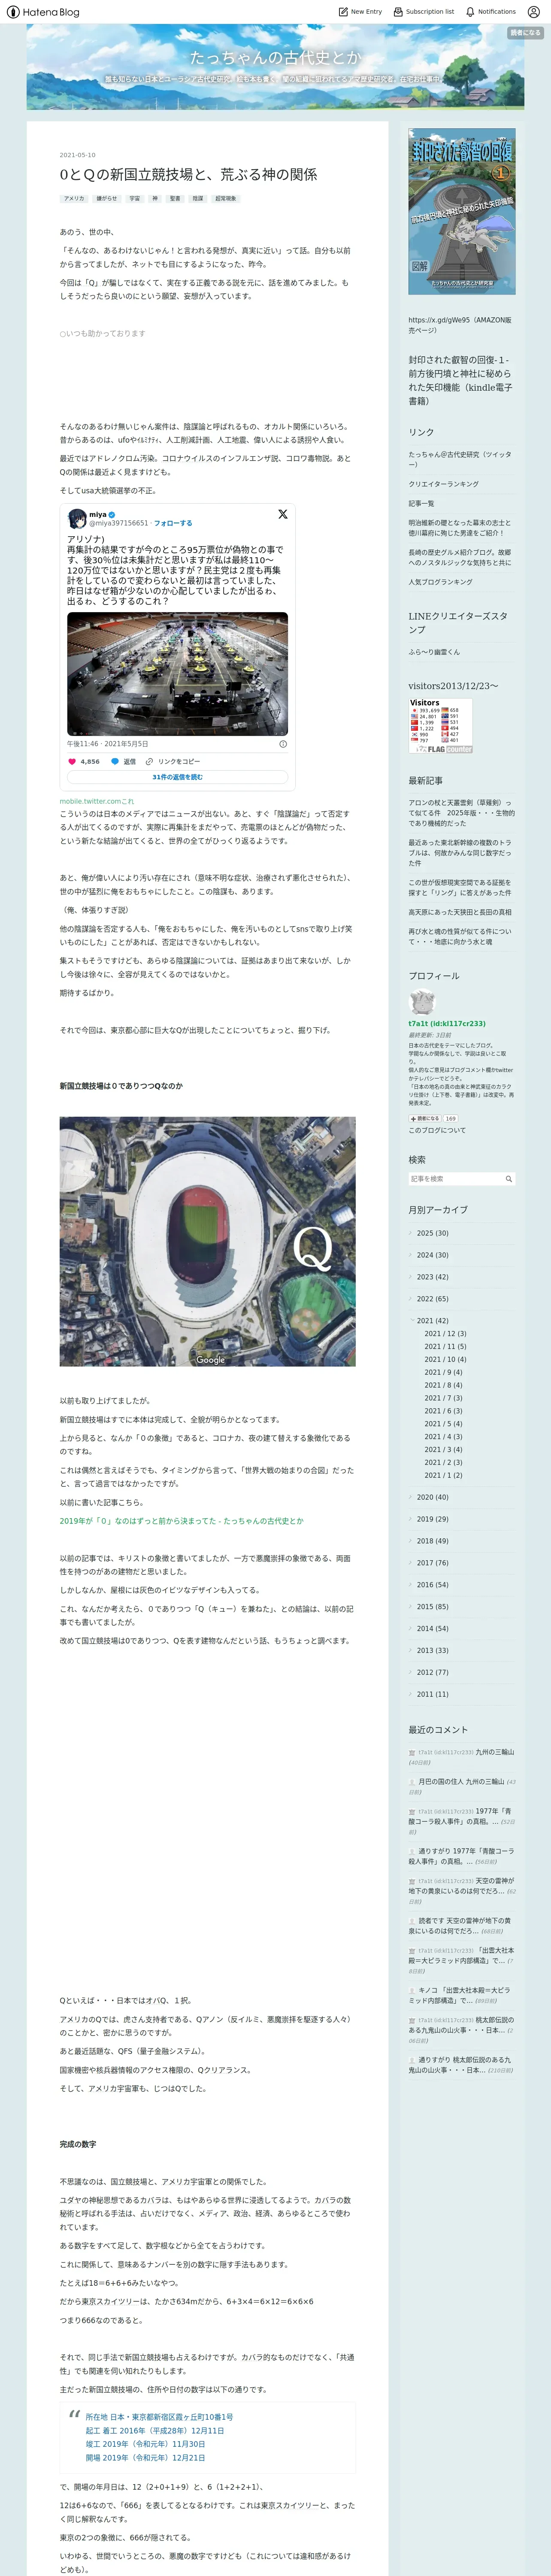Open the stadium aerial photo
This screenshot has width=551, height=2576.
point(207,1241)
